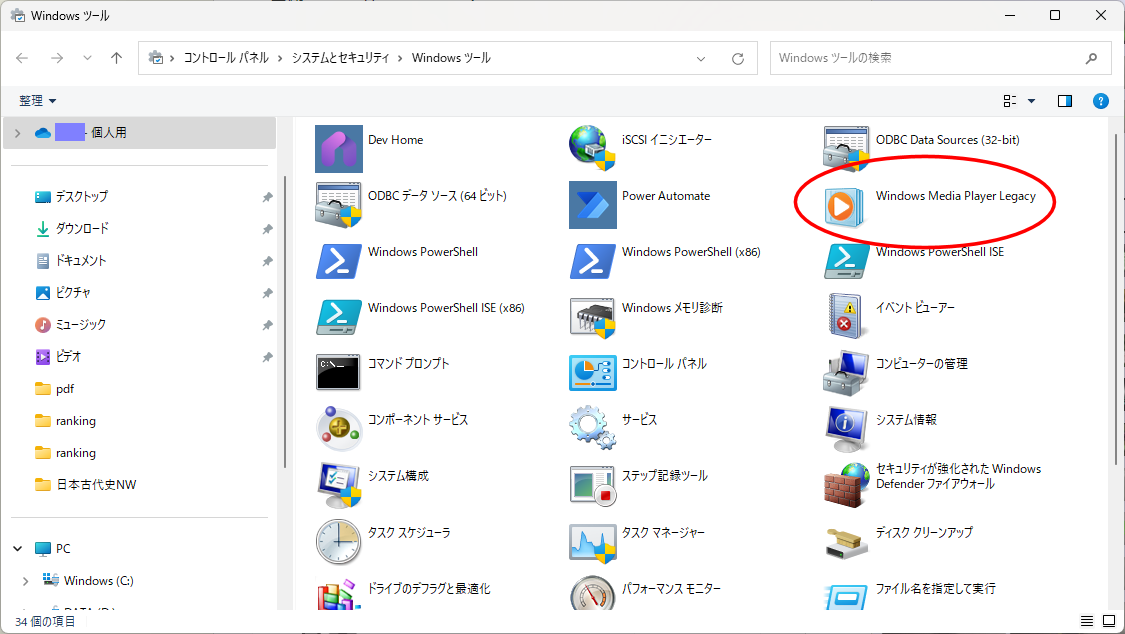The image size is (1125, 634).
Task: Click the Windows ツール breadcrumb
Action: (451, 58)
